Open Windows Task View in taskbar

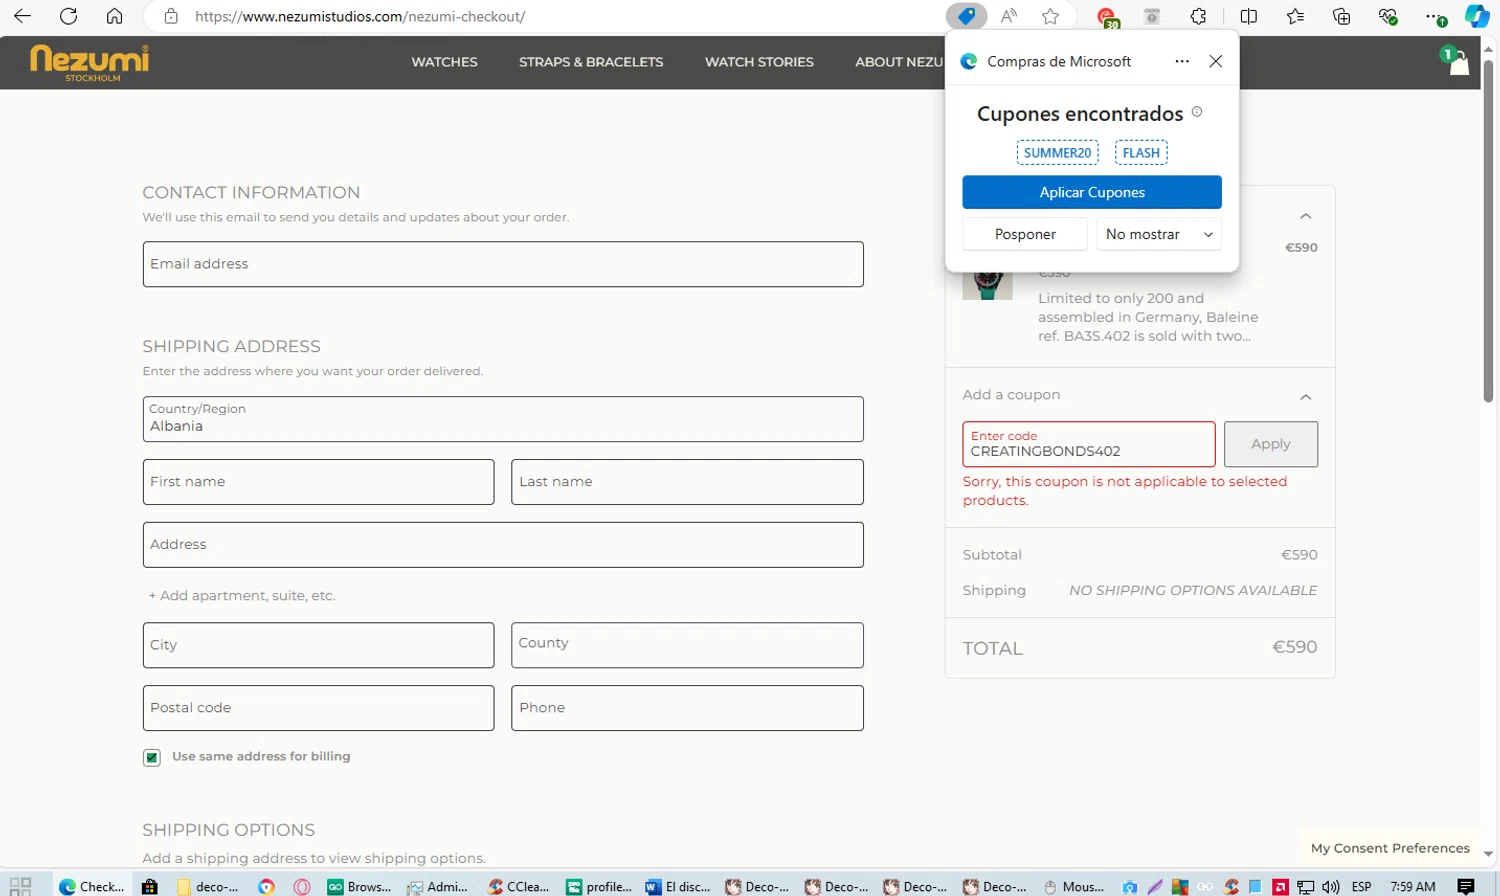pyautogui.click(x=20, y=886)
